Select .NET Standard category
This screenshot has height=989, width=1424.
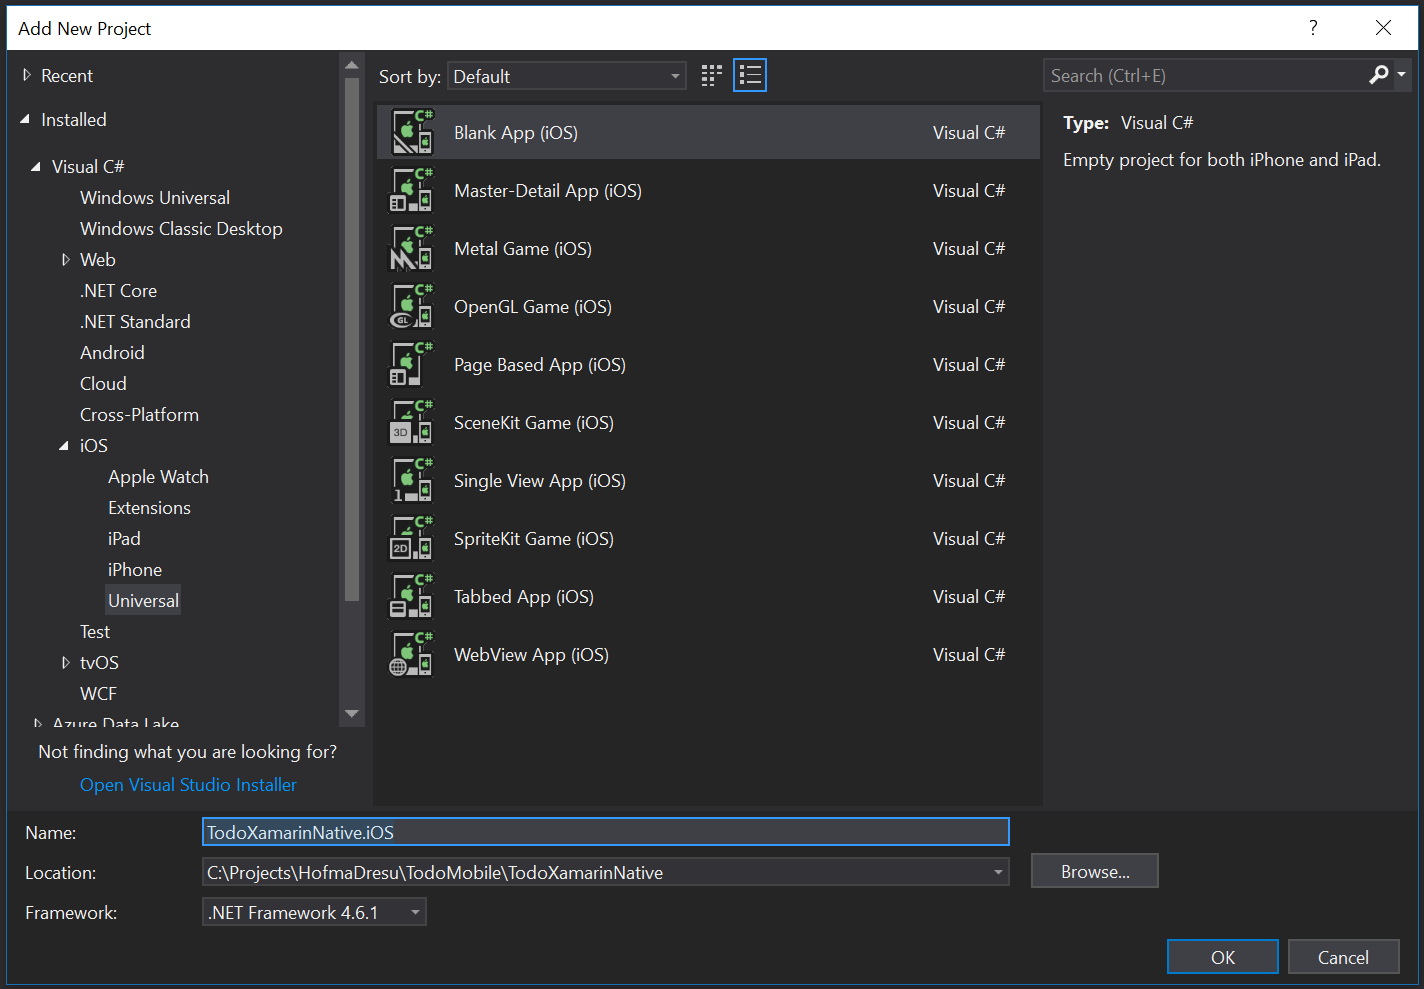[x=135, y=322]
